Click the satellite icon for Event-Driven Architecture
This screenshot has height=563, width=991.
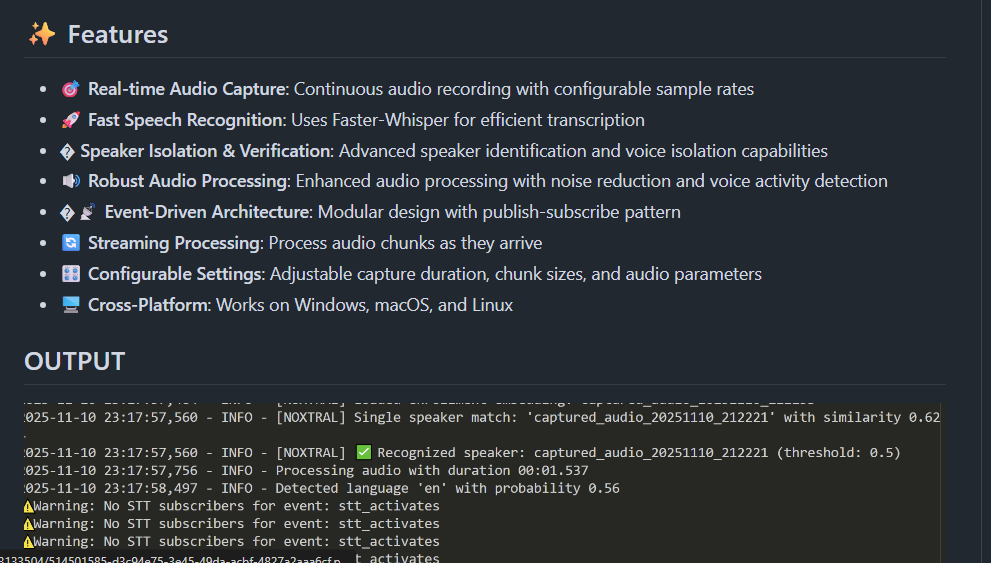[89, 212]
